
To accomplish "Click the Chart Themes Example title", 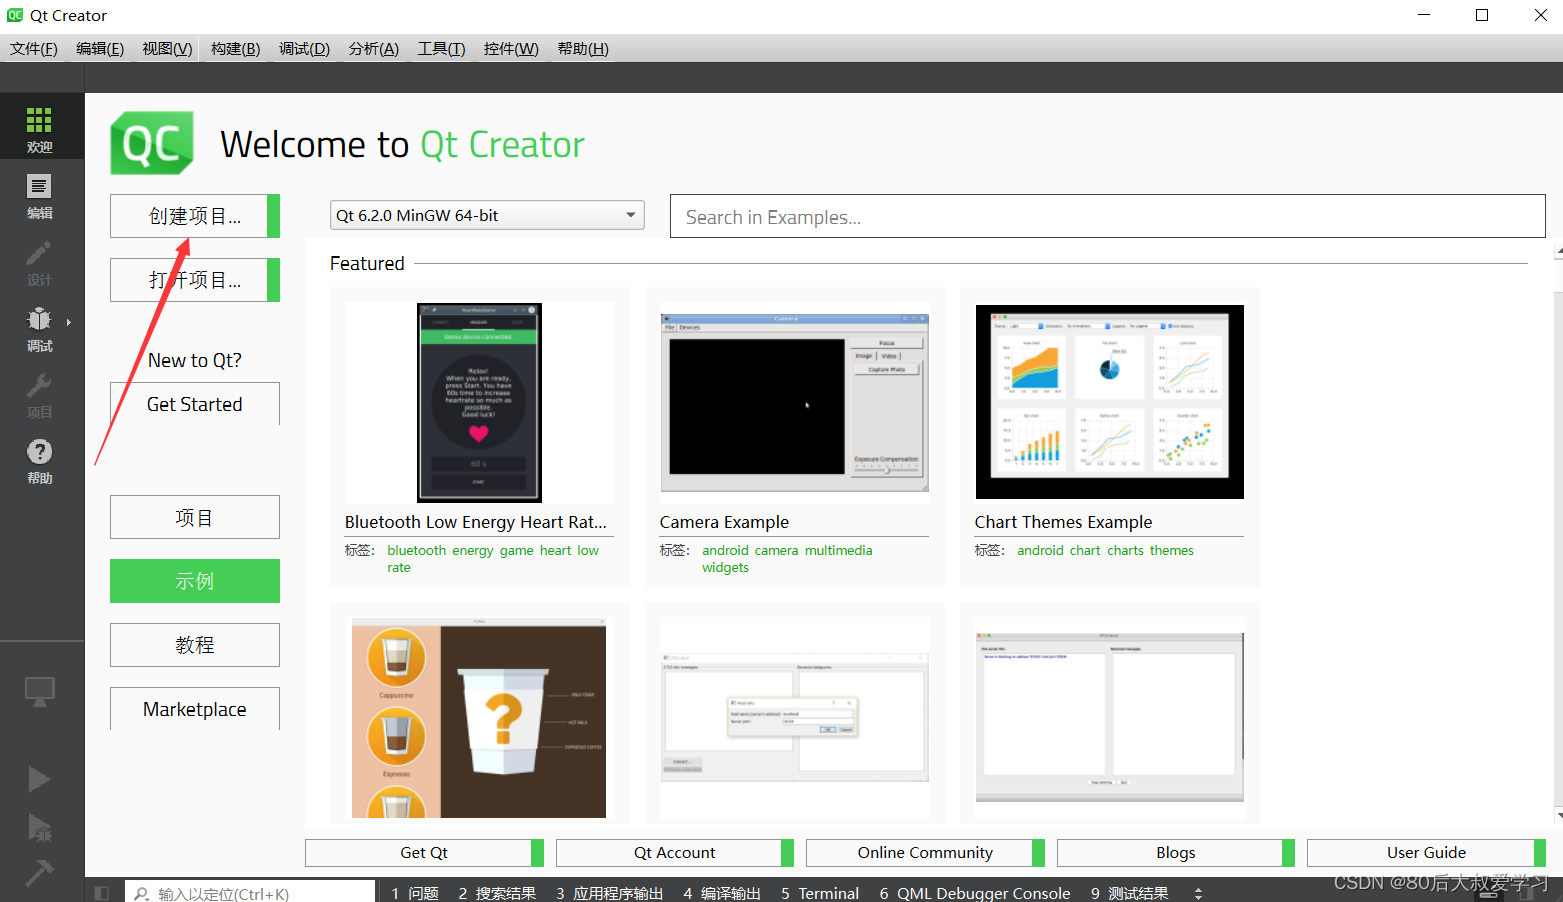I will pos(1063,522).
